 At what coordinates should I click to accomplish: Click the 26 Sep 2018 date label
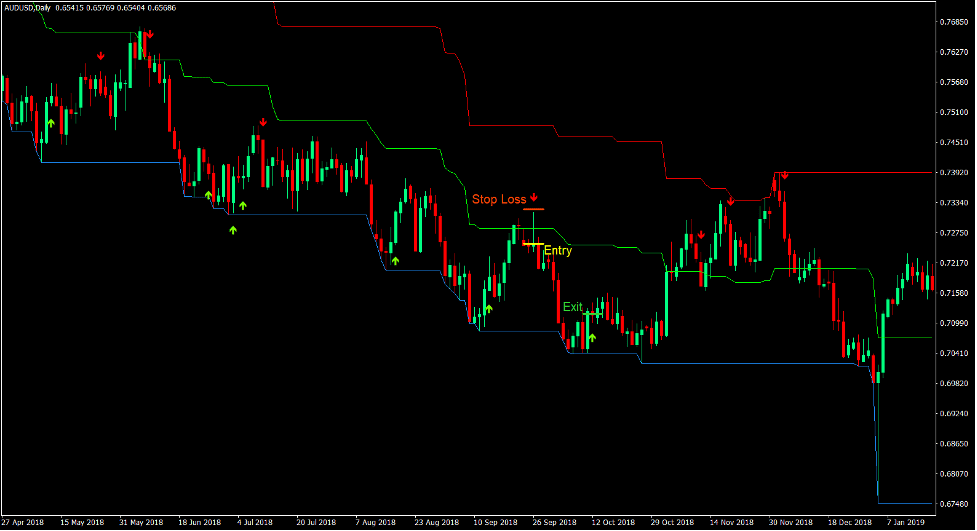(553, 522)
